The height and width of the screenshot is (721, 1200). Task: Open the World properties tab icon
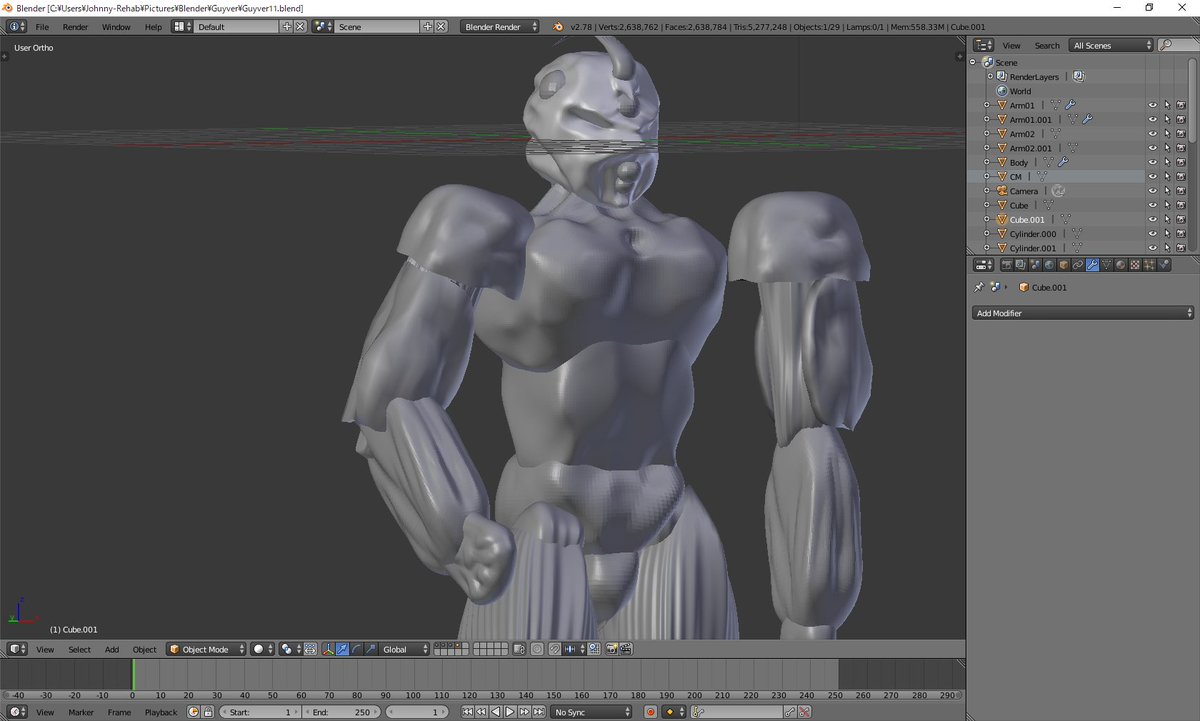tap(1049, 265)
